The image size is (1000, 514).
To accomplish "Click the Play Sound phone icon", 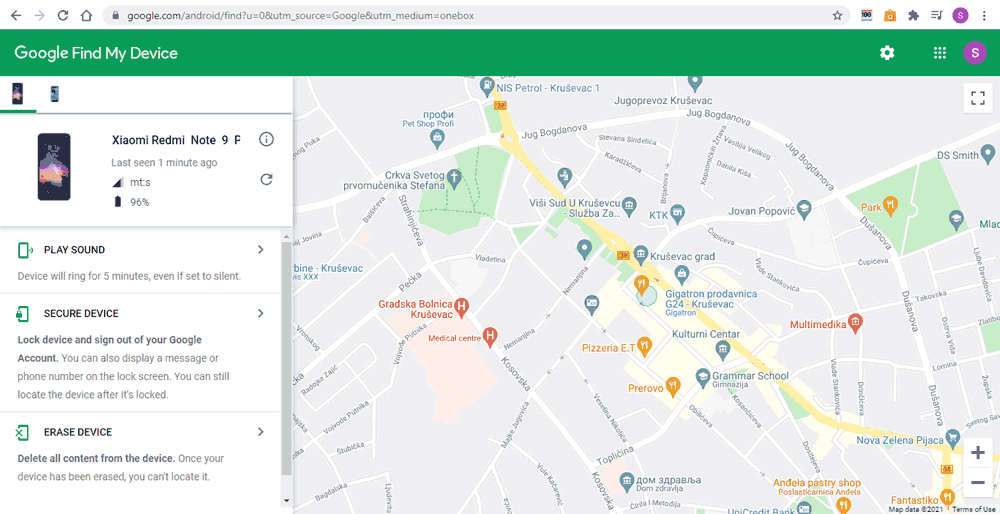I will click(x=24, y=250).
